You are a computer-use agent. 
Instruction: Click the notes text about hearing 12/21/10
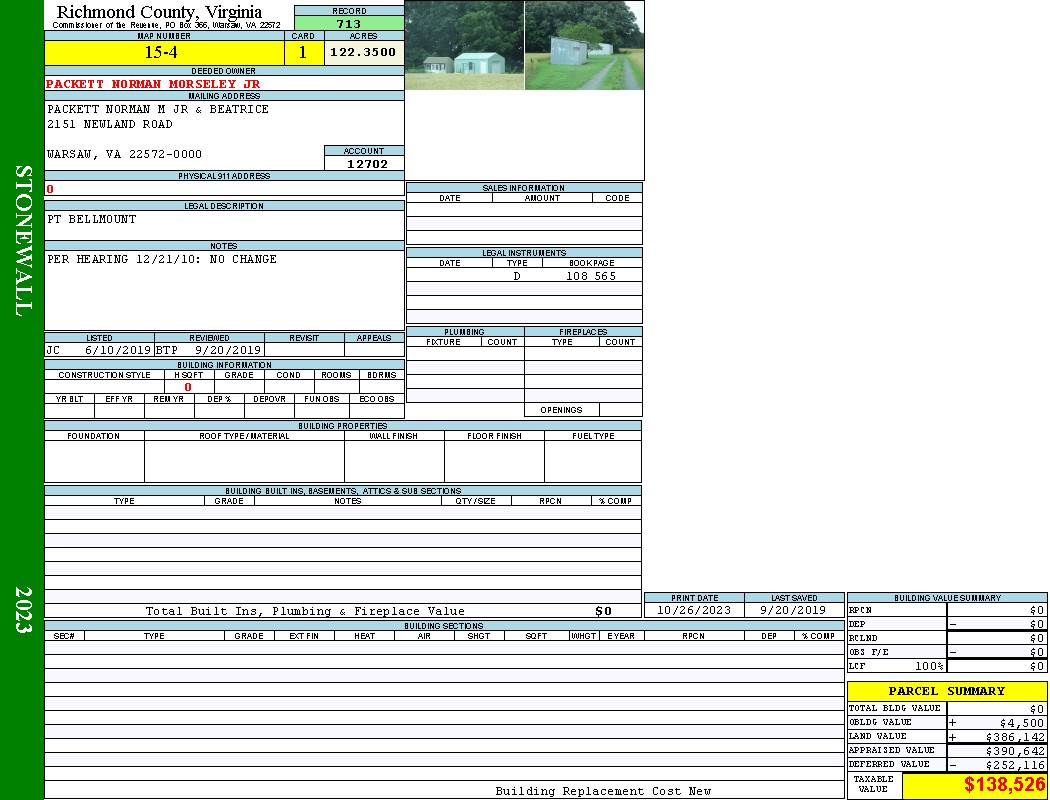(162, 259)
